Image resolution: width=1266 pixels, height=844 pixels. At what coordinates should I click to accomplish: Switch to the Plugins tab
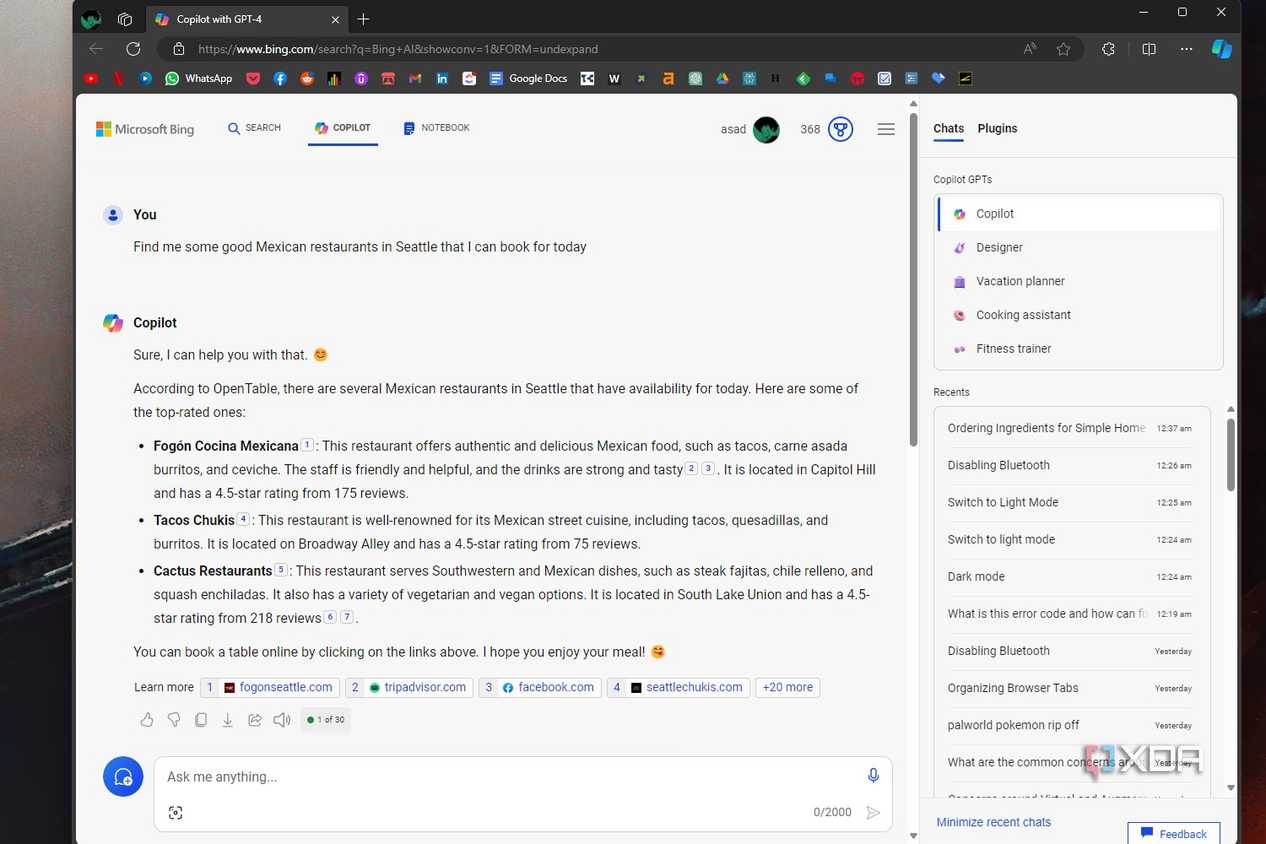click(997, 129)
